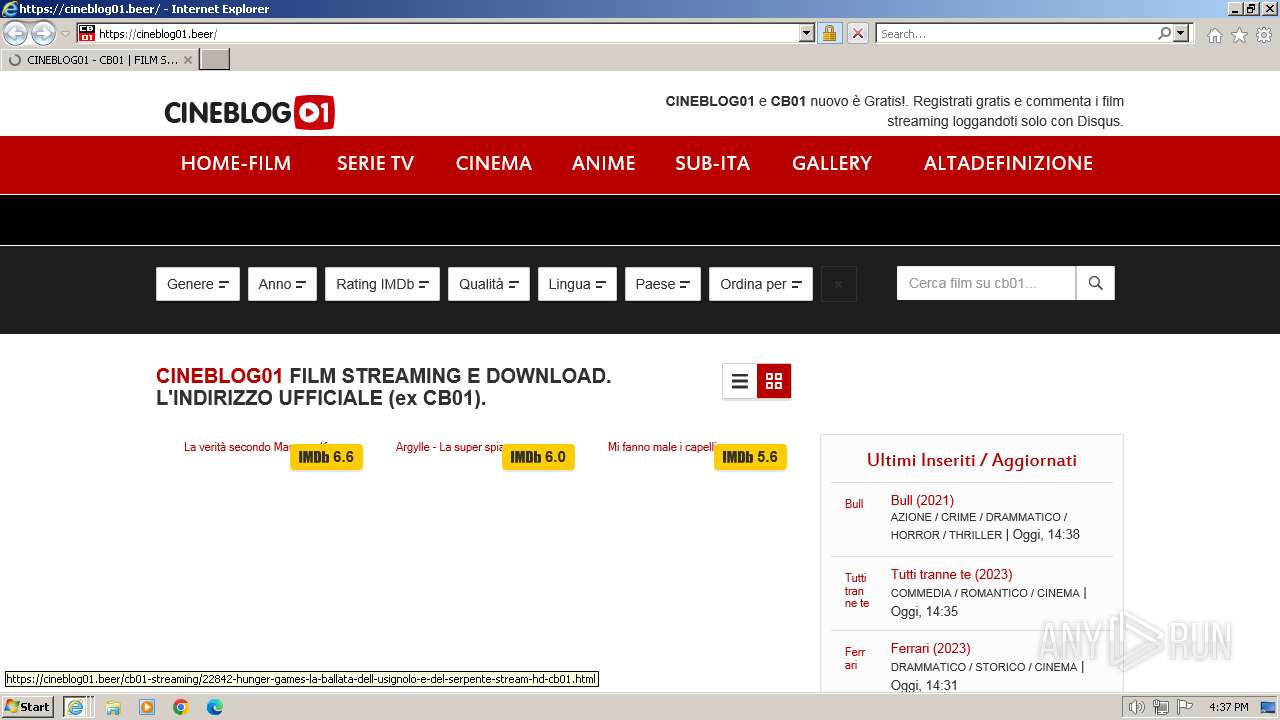This screenshot has height=720, width=1280.
Task: Open the Favorites star icon
Action: tap(1239, 35)
